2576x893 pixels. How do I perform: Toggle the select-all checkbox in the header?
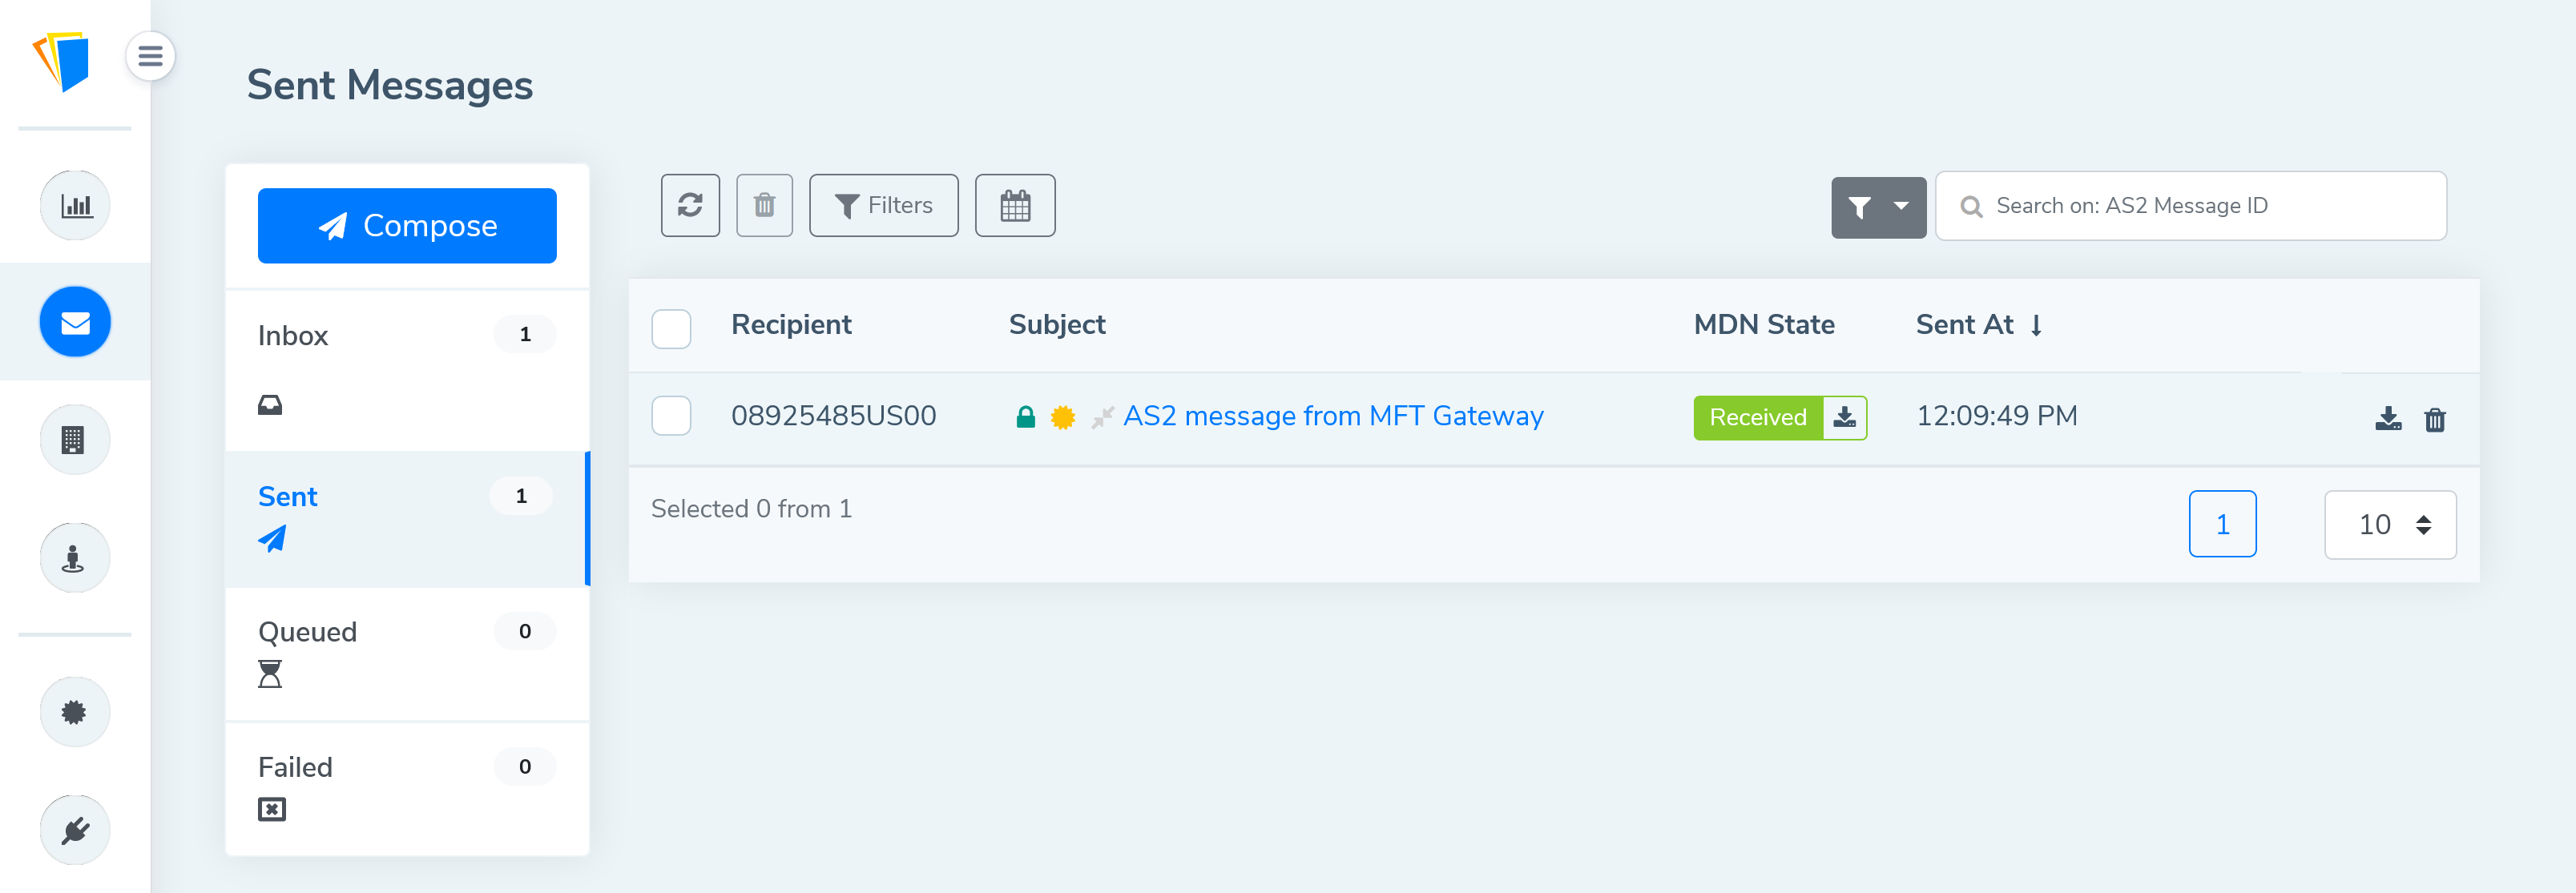click(671, 328)
